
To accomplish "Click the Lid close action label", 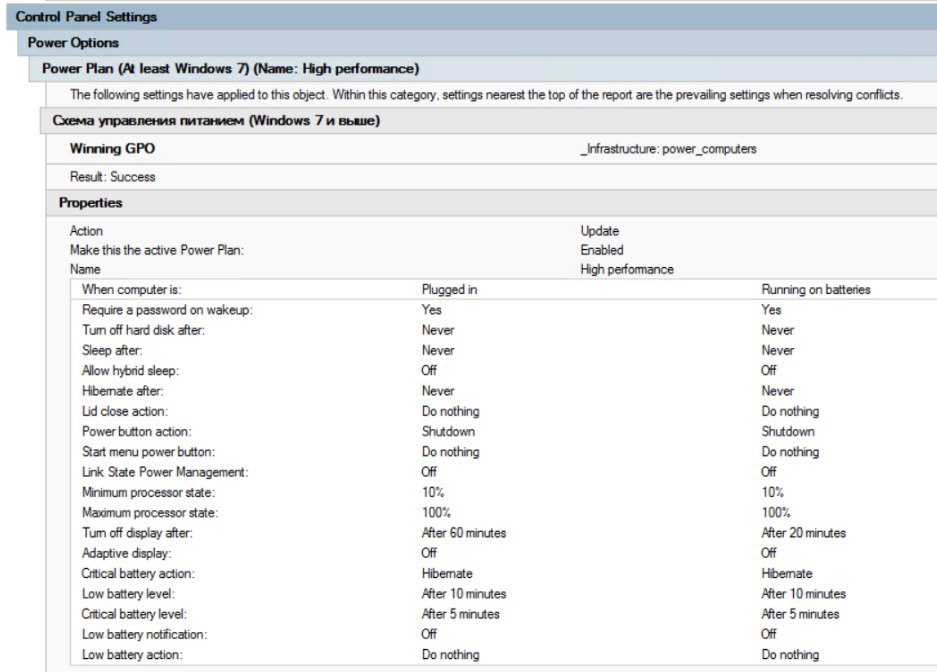I will point(125,412).
